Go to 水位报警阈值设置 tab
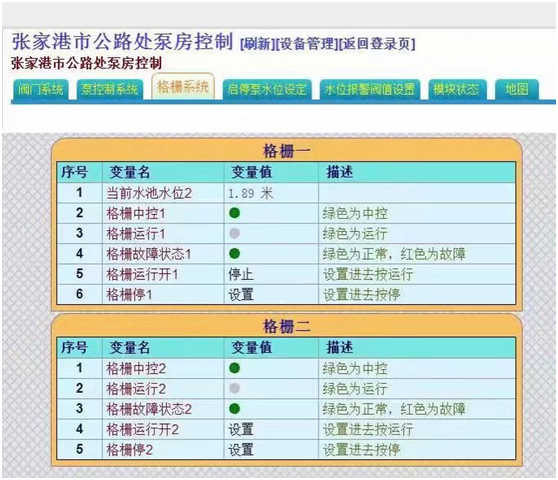This screenshot has width=558, height=480. pyautogui.click(x=370, y=89)
